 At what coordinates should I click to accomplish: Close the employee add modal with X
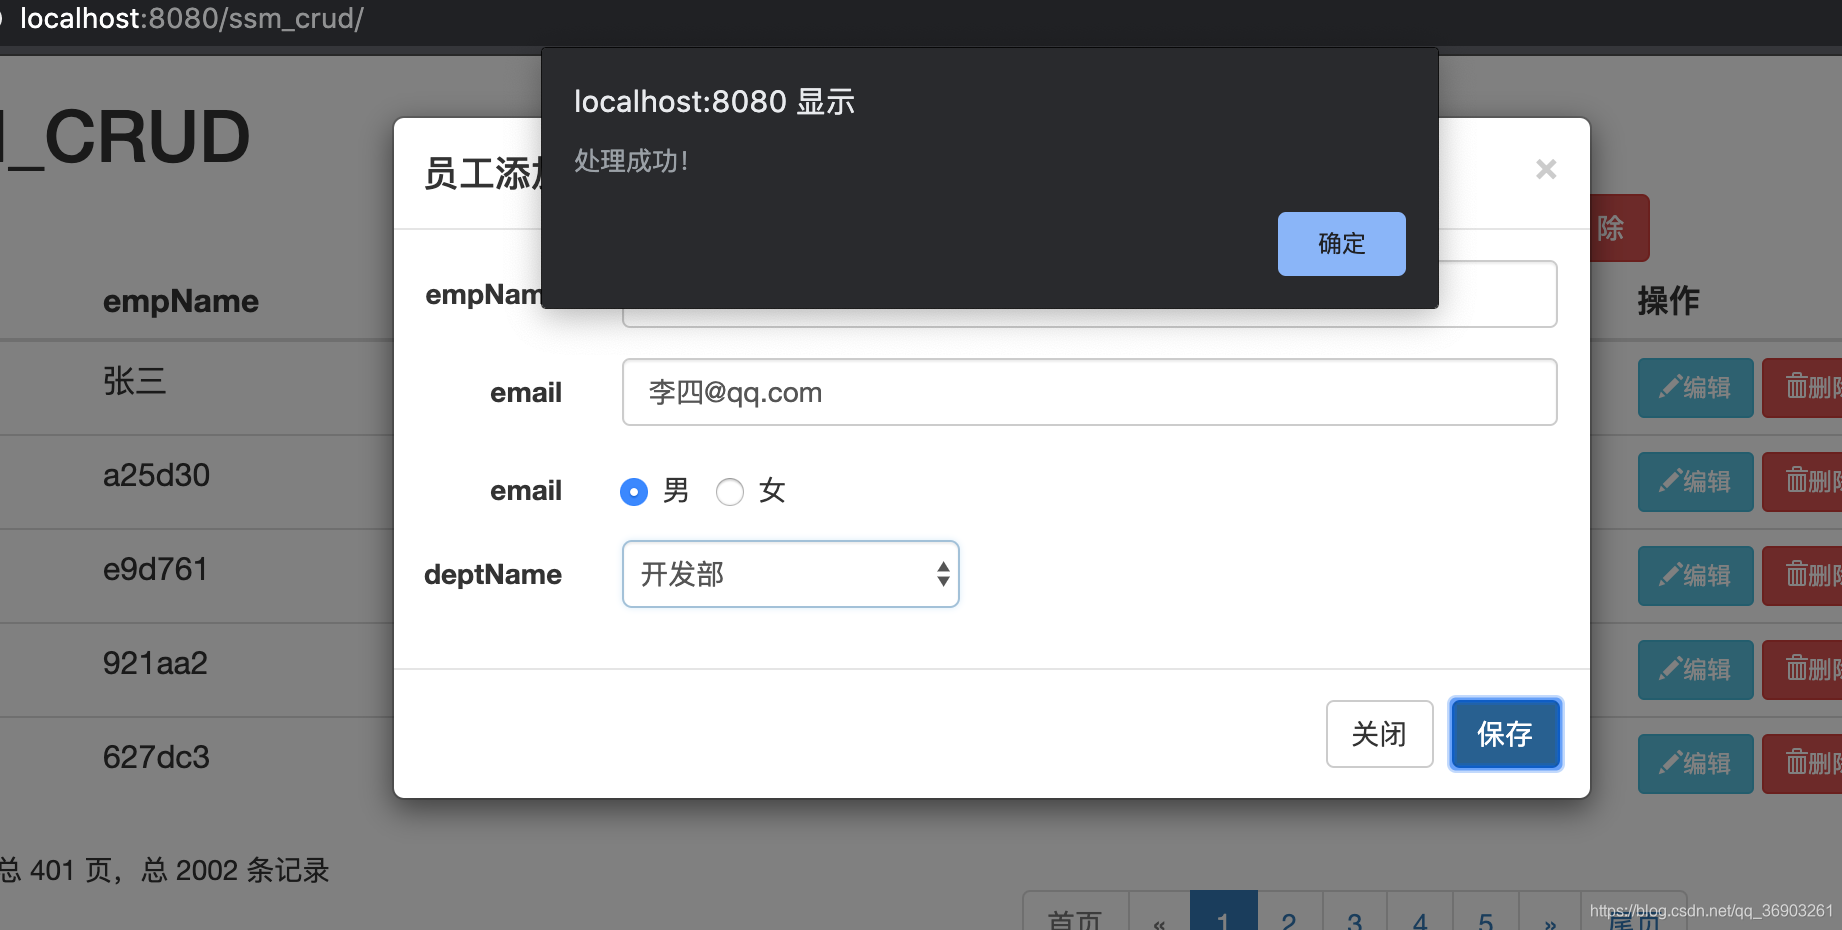pos(1546,169)
